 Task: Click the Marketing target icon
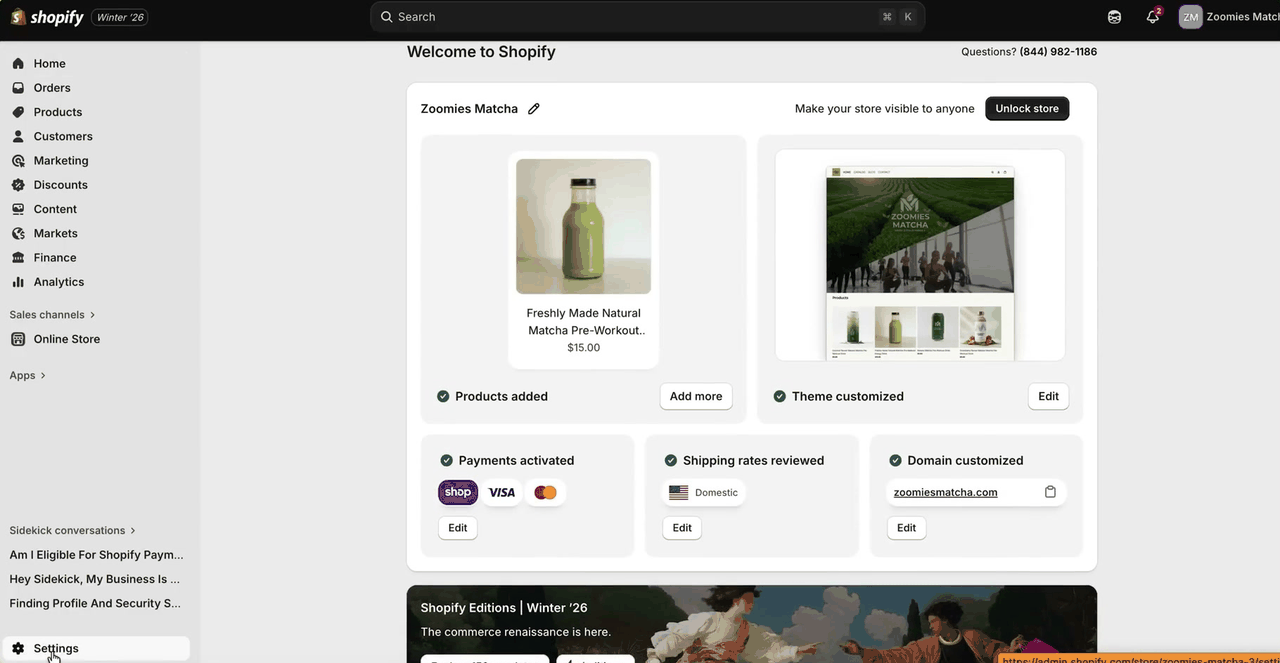(18, 161)
